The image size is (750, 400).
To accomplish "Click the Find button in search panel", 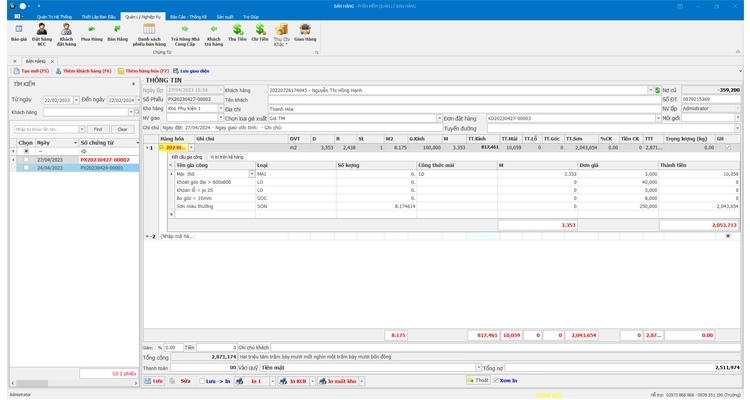I will [x=98, y=129].
